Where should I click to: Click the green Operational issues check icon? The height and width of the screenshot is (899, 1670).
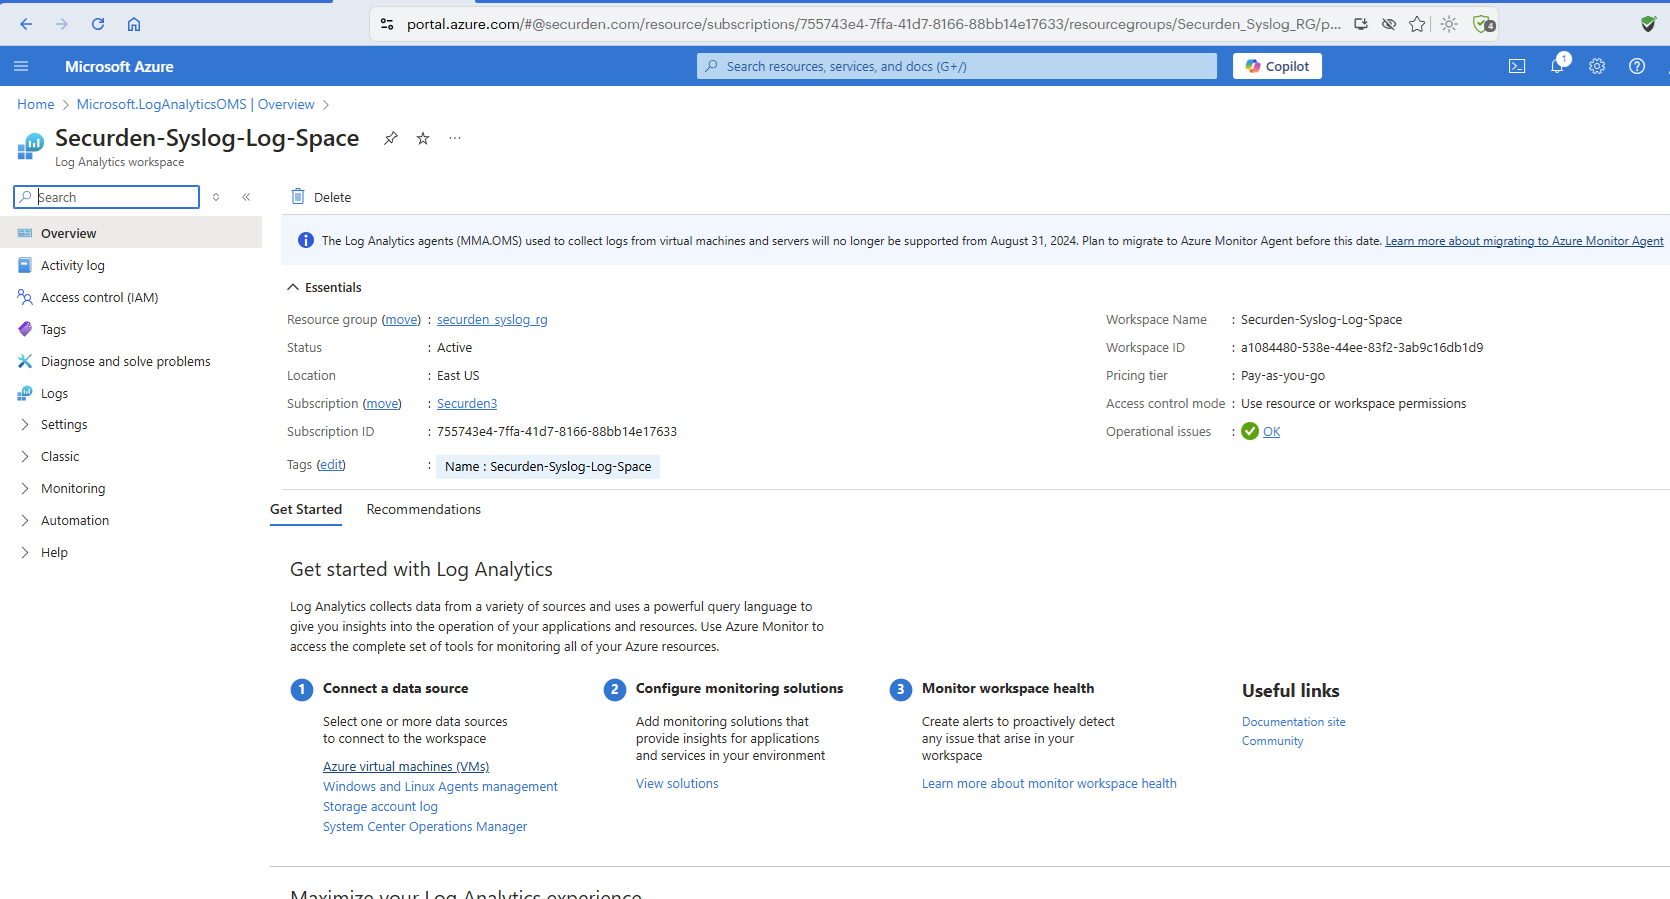click(1250, 431)
